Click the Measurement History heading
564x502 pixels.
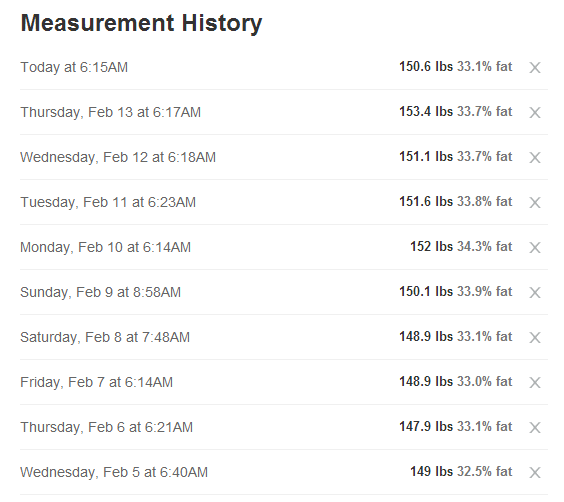[141, 23]
